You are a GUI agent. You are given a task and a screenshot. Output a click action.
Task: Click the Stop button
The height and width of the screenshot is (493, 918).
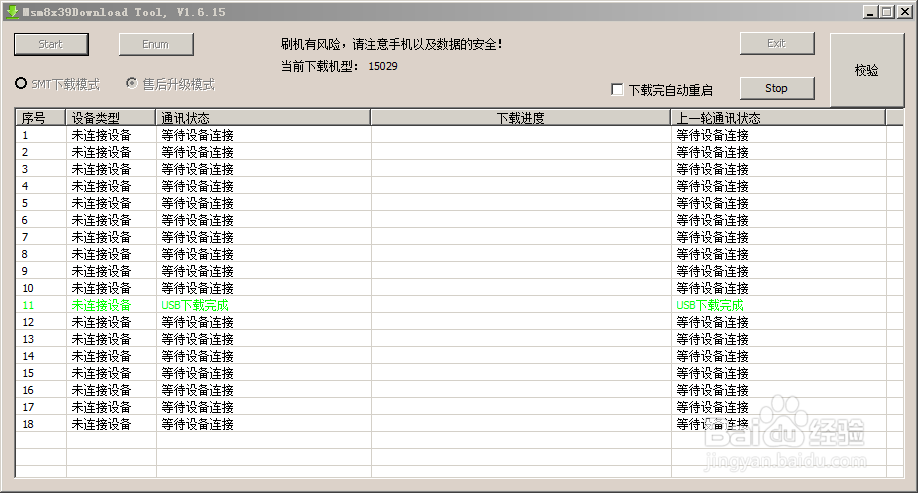pyautogui.click(x=777, y=88)
